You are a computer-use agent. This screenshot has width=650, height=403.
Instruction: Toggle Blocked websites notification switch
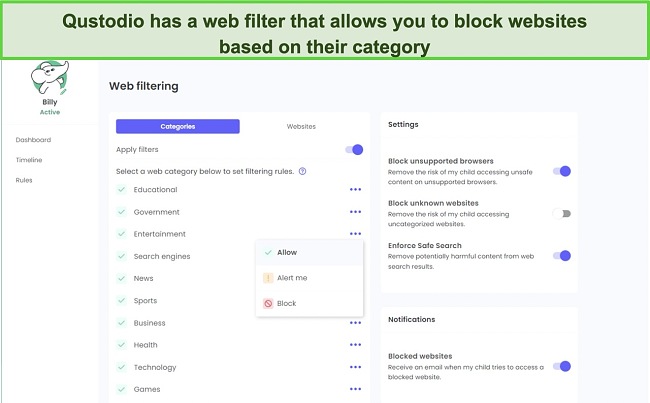coord(562,366)
